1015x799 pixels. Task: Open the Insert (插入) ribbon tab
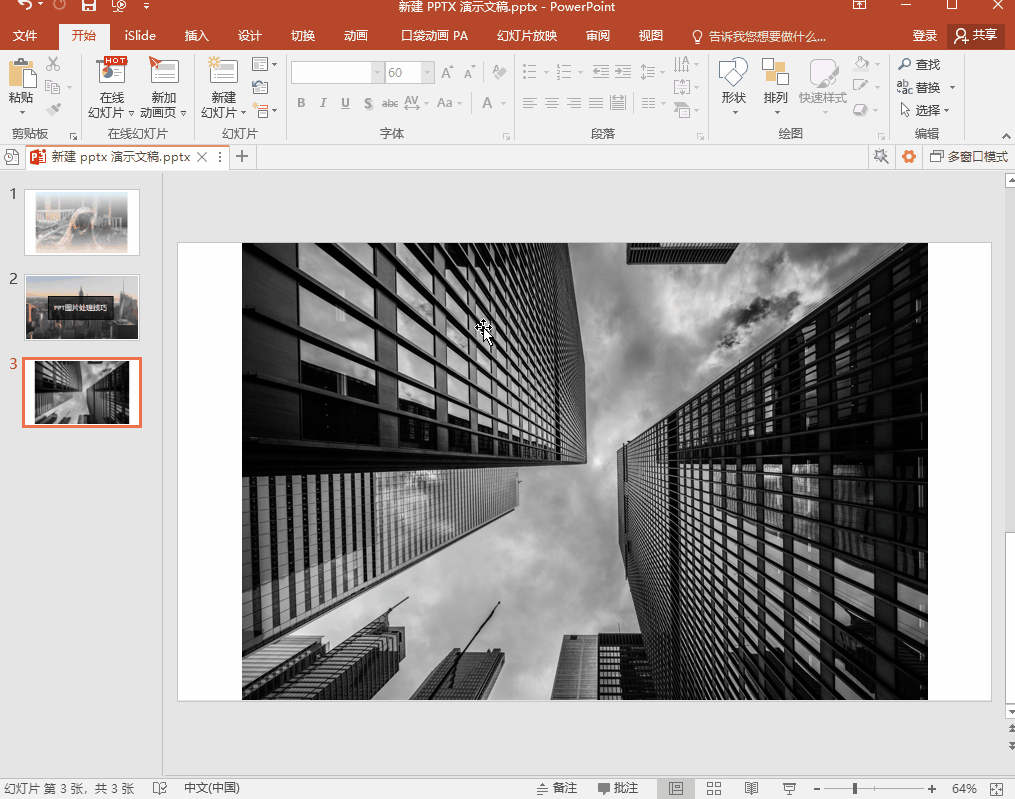pos(197,36)
